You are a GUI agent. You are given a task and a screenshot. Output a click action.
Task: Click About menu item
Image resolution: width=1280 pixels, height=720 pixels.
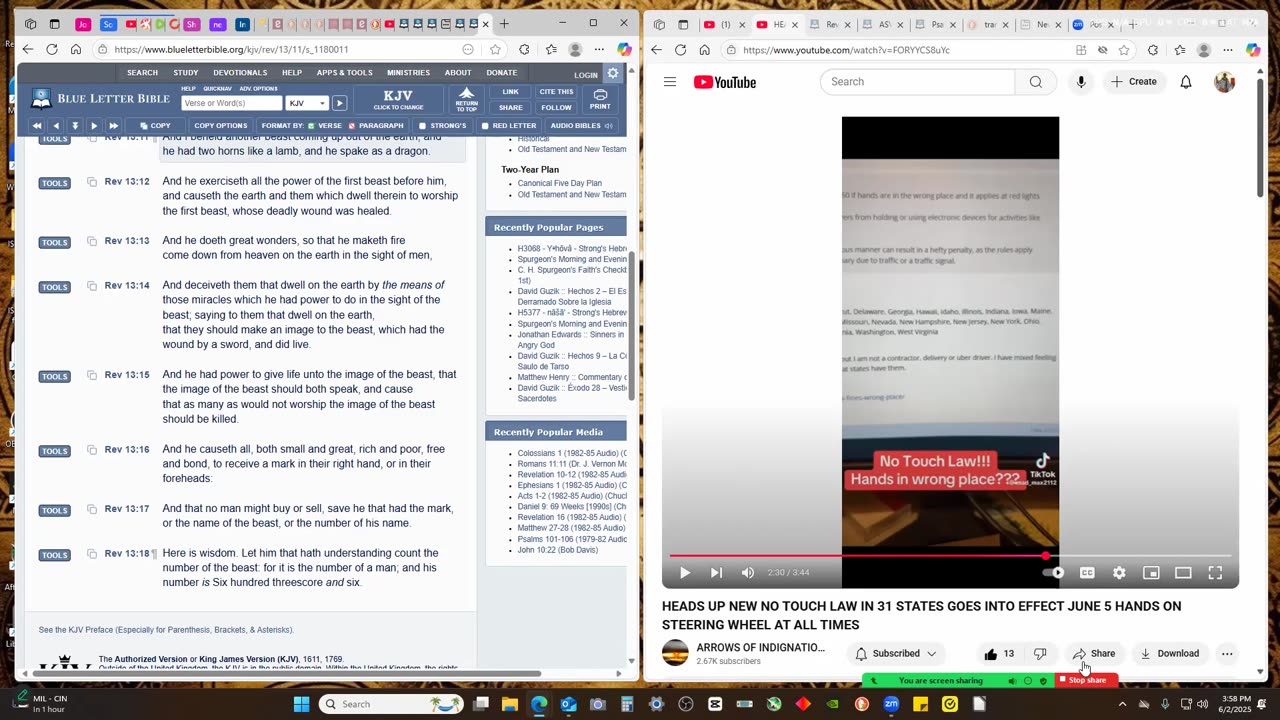458,73
